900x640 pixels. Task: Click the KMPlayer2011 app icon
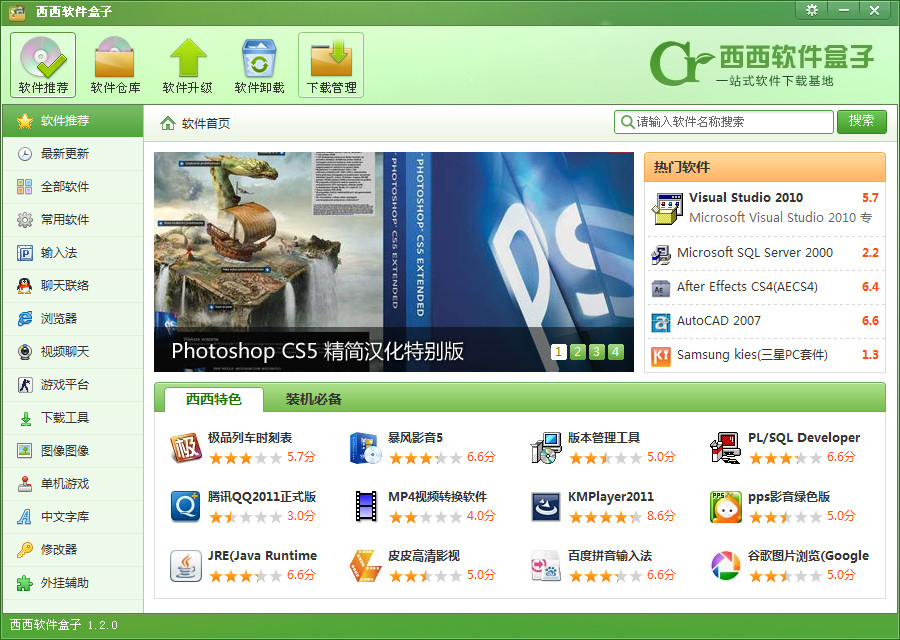click(546, 507)
